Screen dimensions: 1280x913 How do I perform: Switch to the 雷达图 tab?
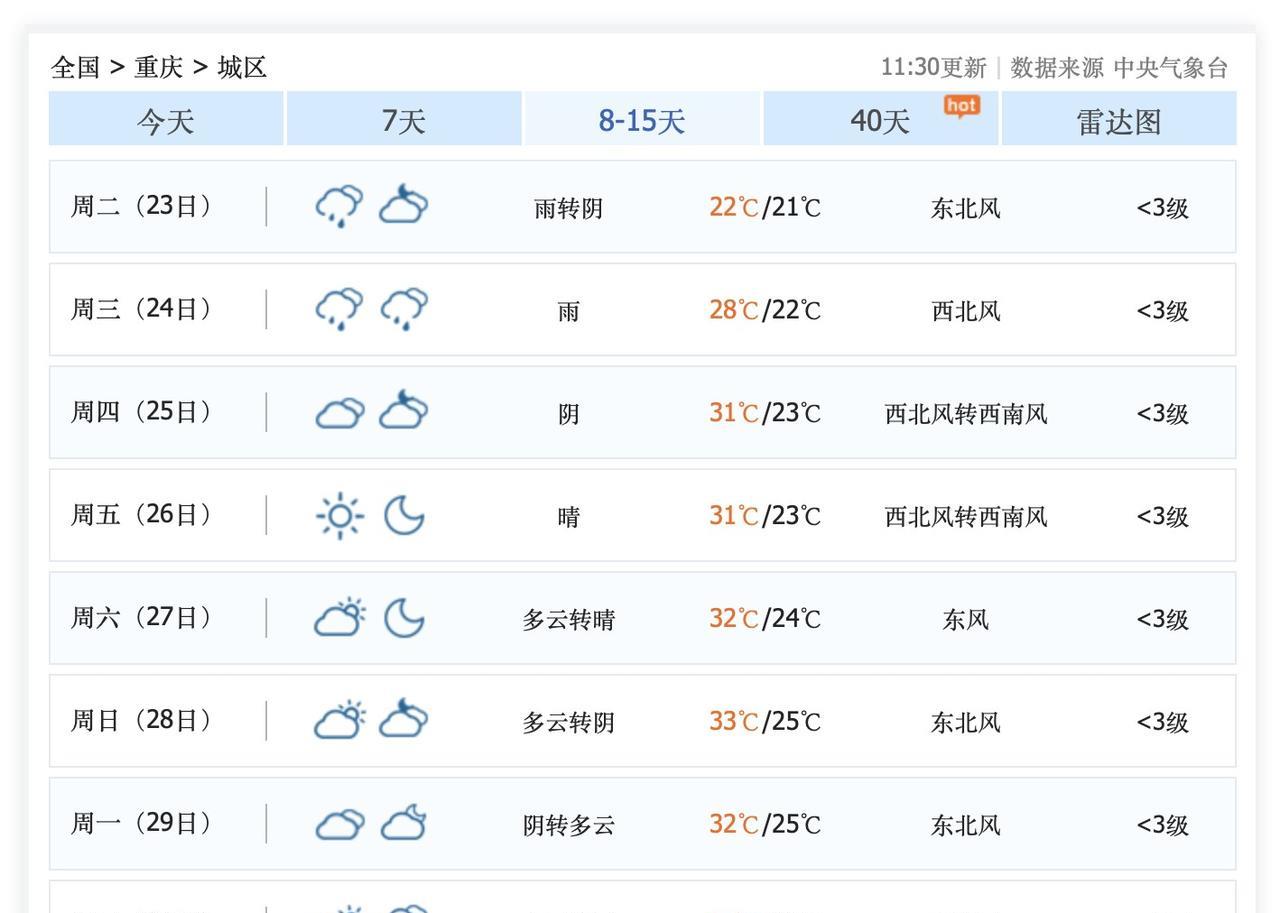coord(1119,121)
